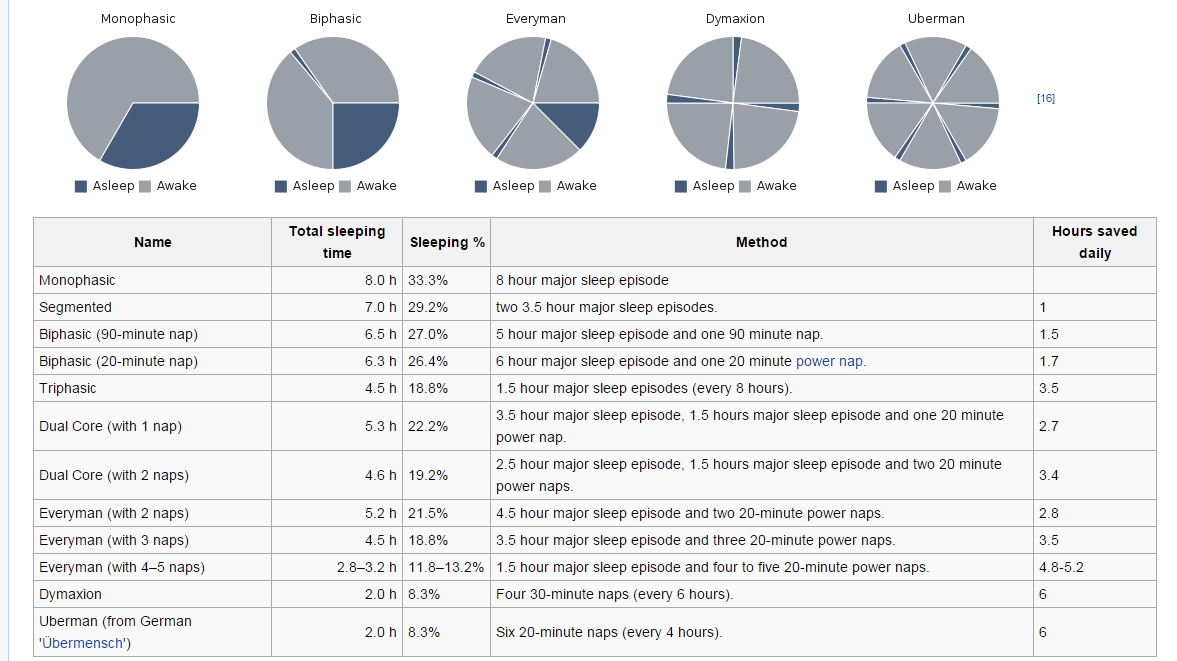The height and width of the screenshot is (661, 1177).
Task: Click the Name column header
Action: coord(152,242)
